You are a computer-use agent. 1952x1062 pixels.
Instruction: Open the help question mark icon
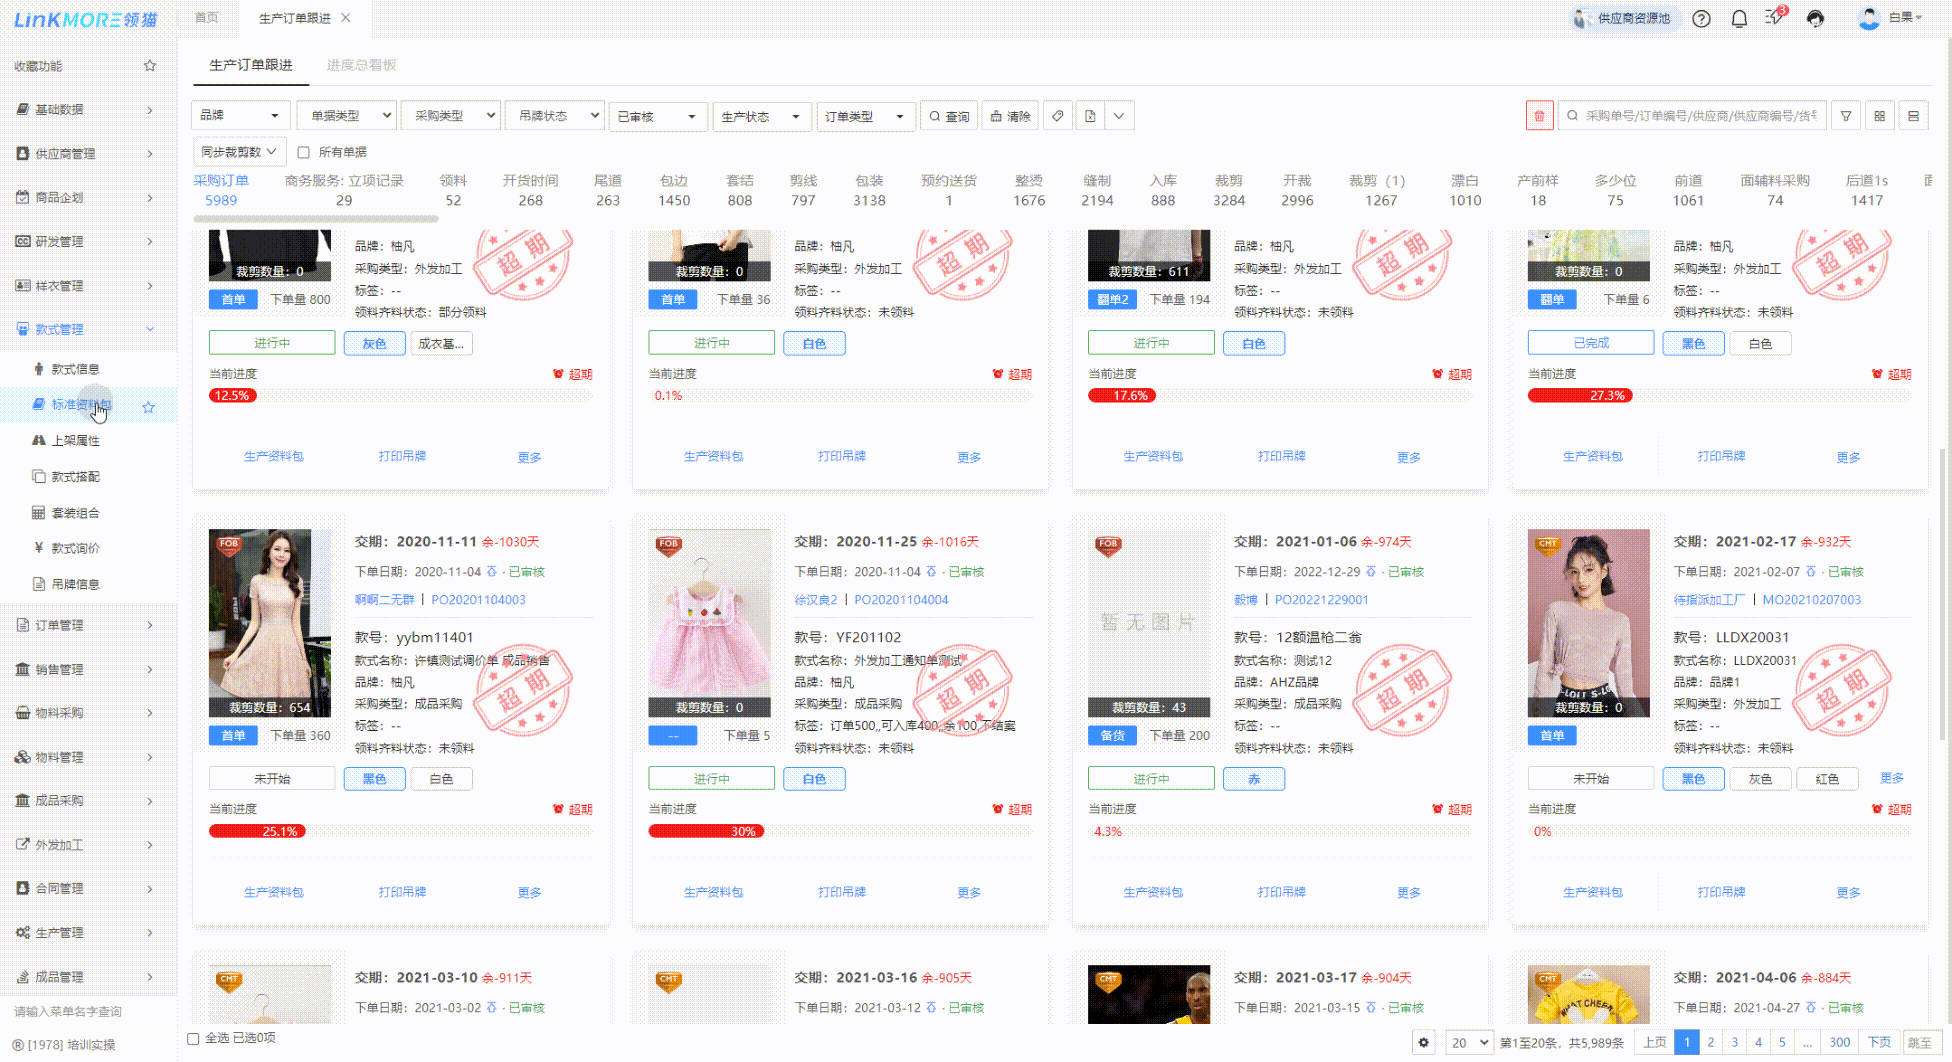[1701, 19]
